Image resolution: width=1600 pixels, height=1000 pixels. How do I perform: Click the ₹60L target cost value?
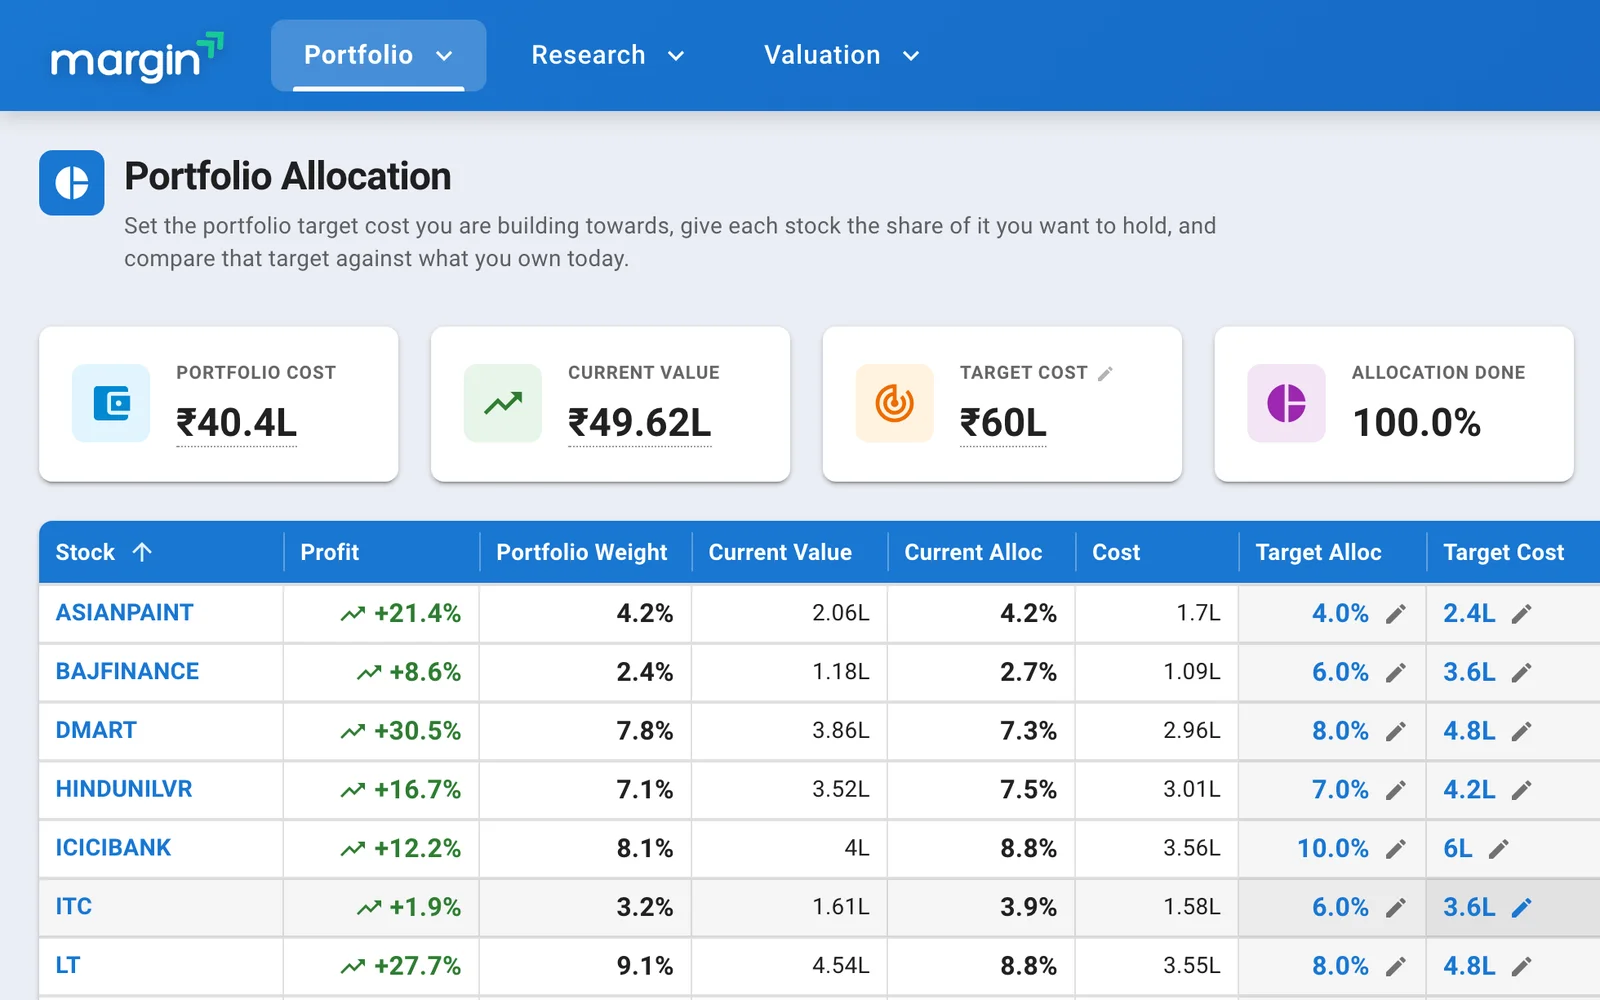(1003, 423)
